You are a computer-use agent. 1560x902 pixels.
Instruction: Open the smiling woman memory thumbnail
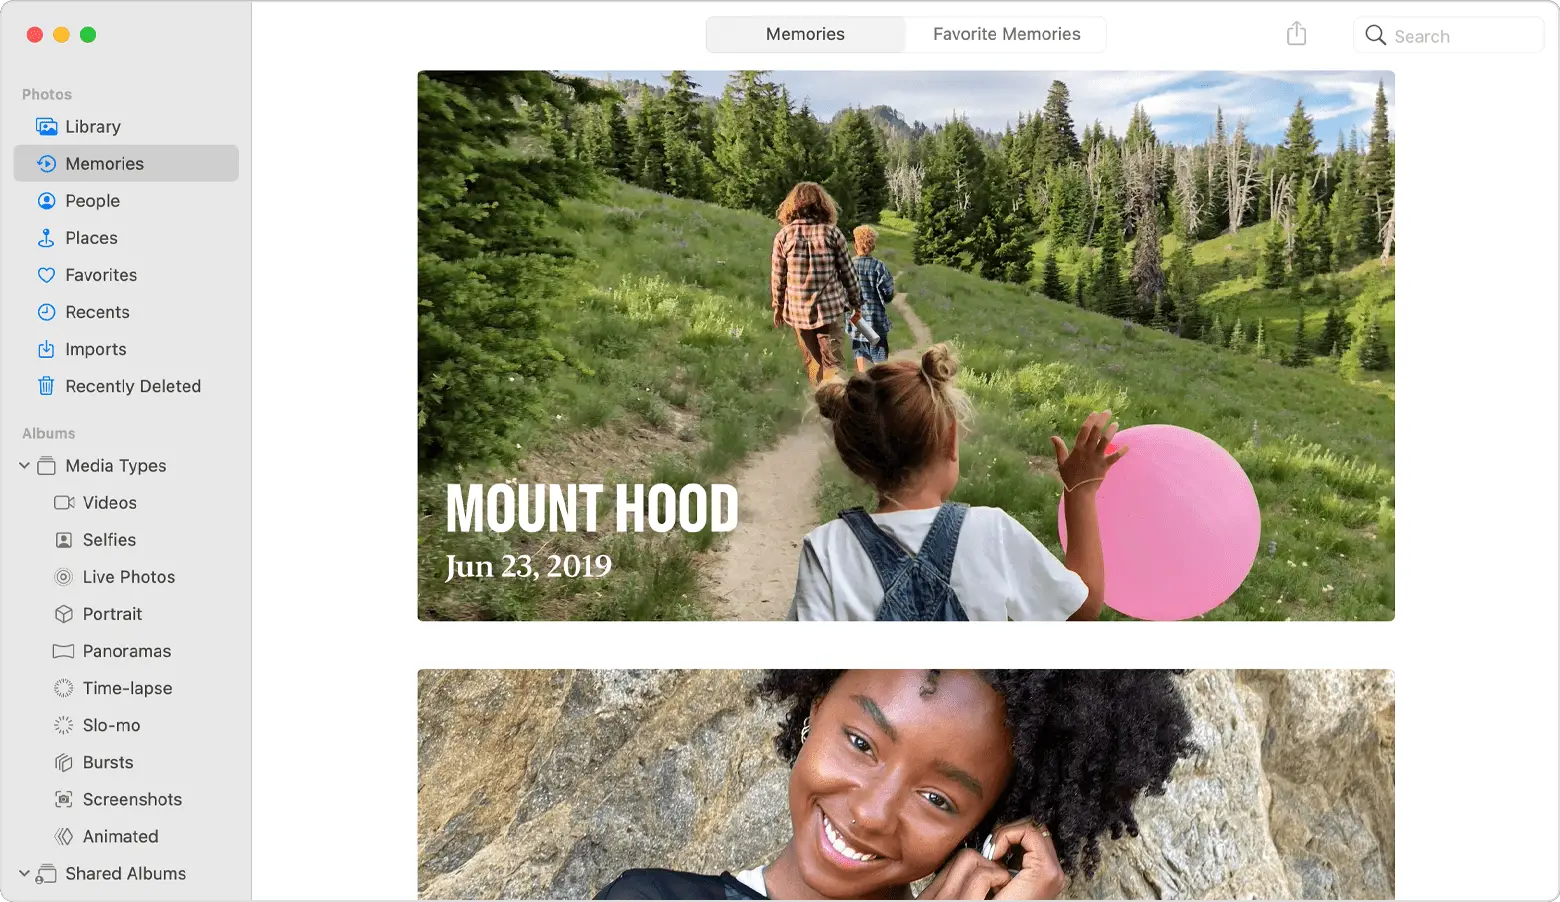[x=906, y=785]
